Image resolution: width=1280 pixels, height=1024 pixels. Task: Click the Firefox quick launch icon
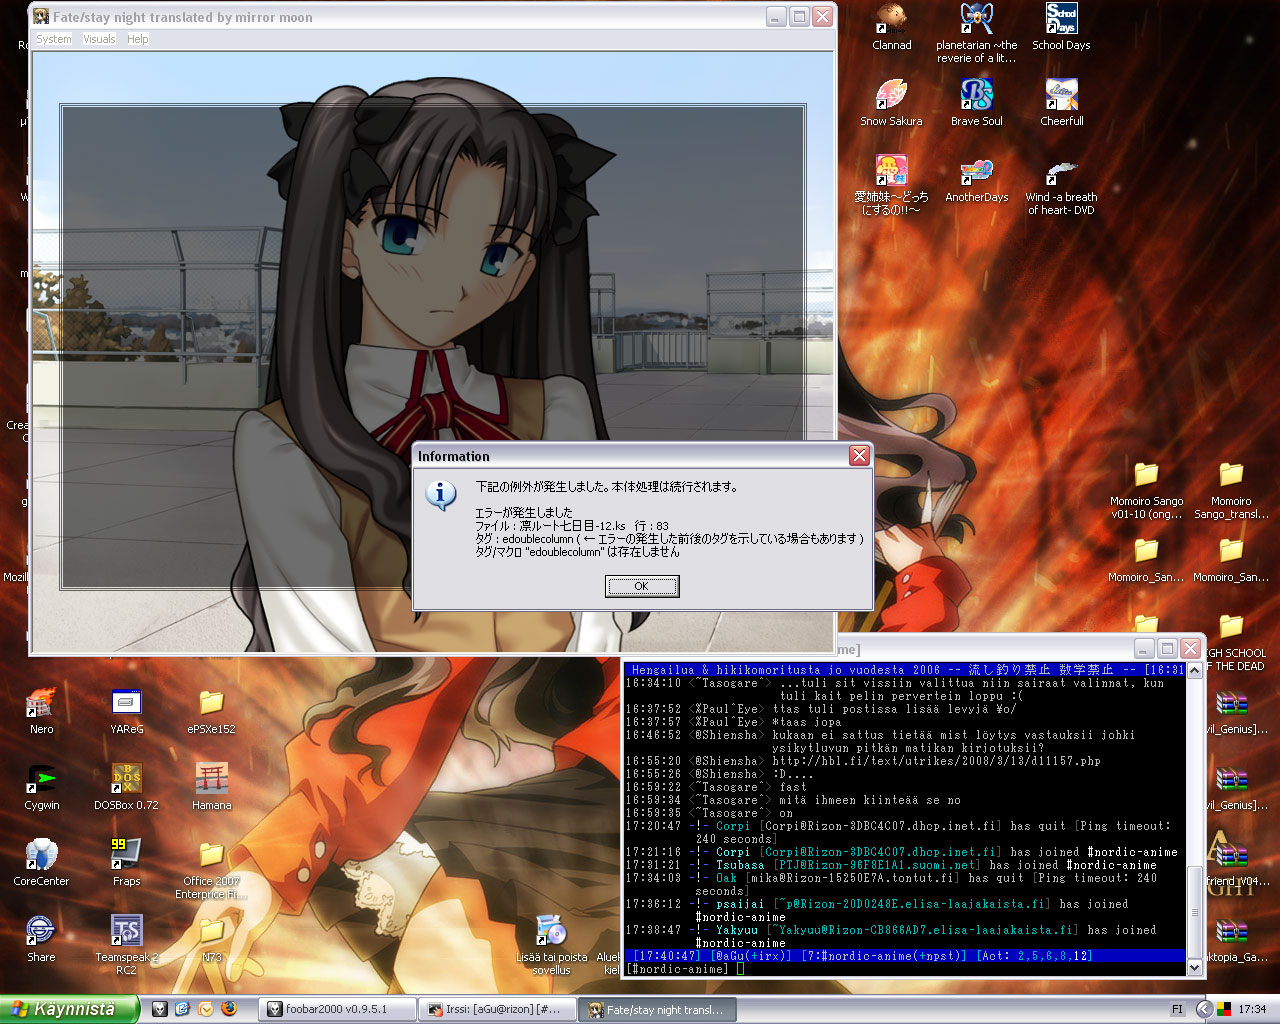(x=228, y=1009)
